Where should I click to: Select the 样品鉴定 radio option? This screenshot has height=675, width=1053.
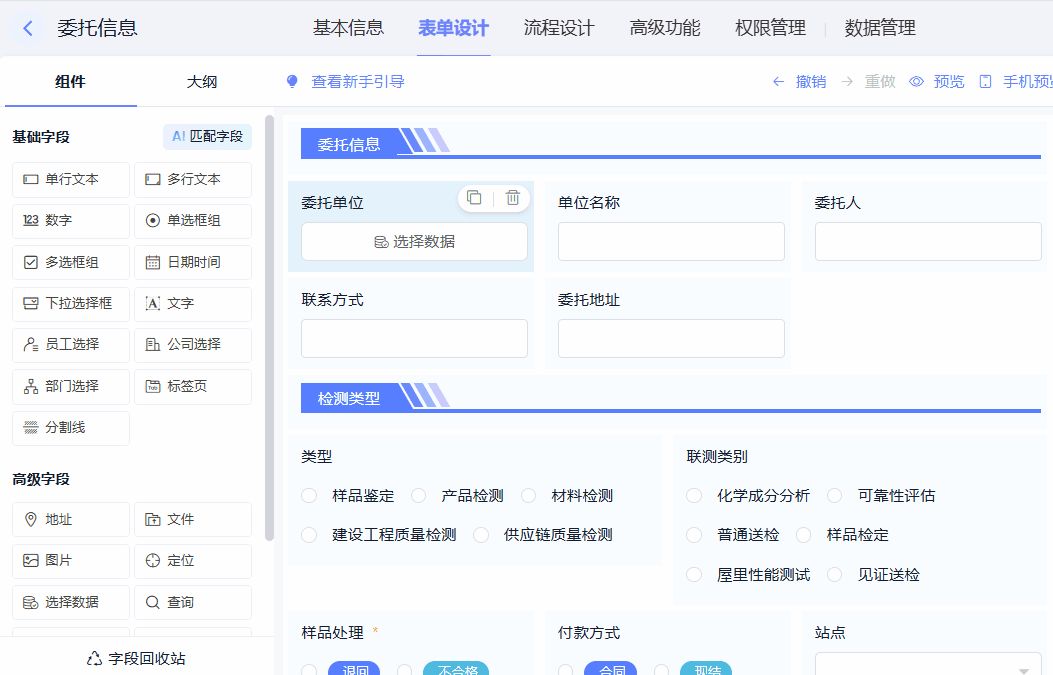(310, 496)
